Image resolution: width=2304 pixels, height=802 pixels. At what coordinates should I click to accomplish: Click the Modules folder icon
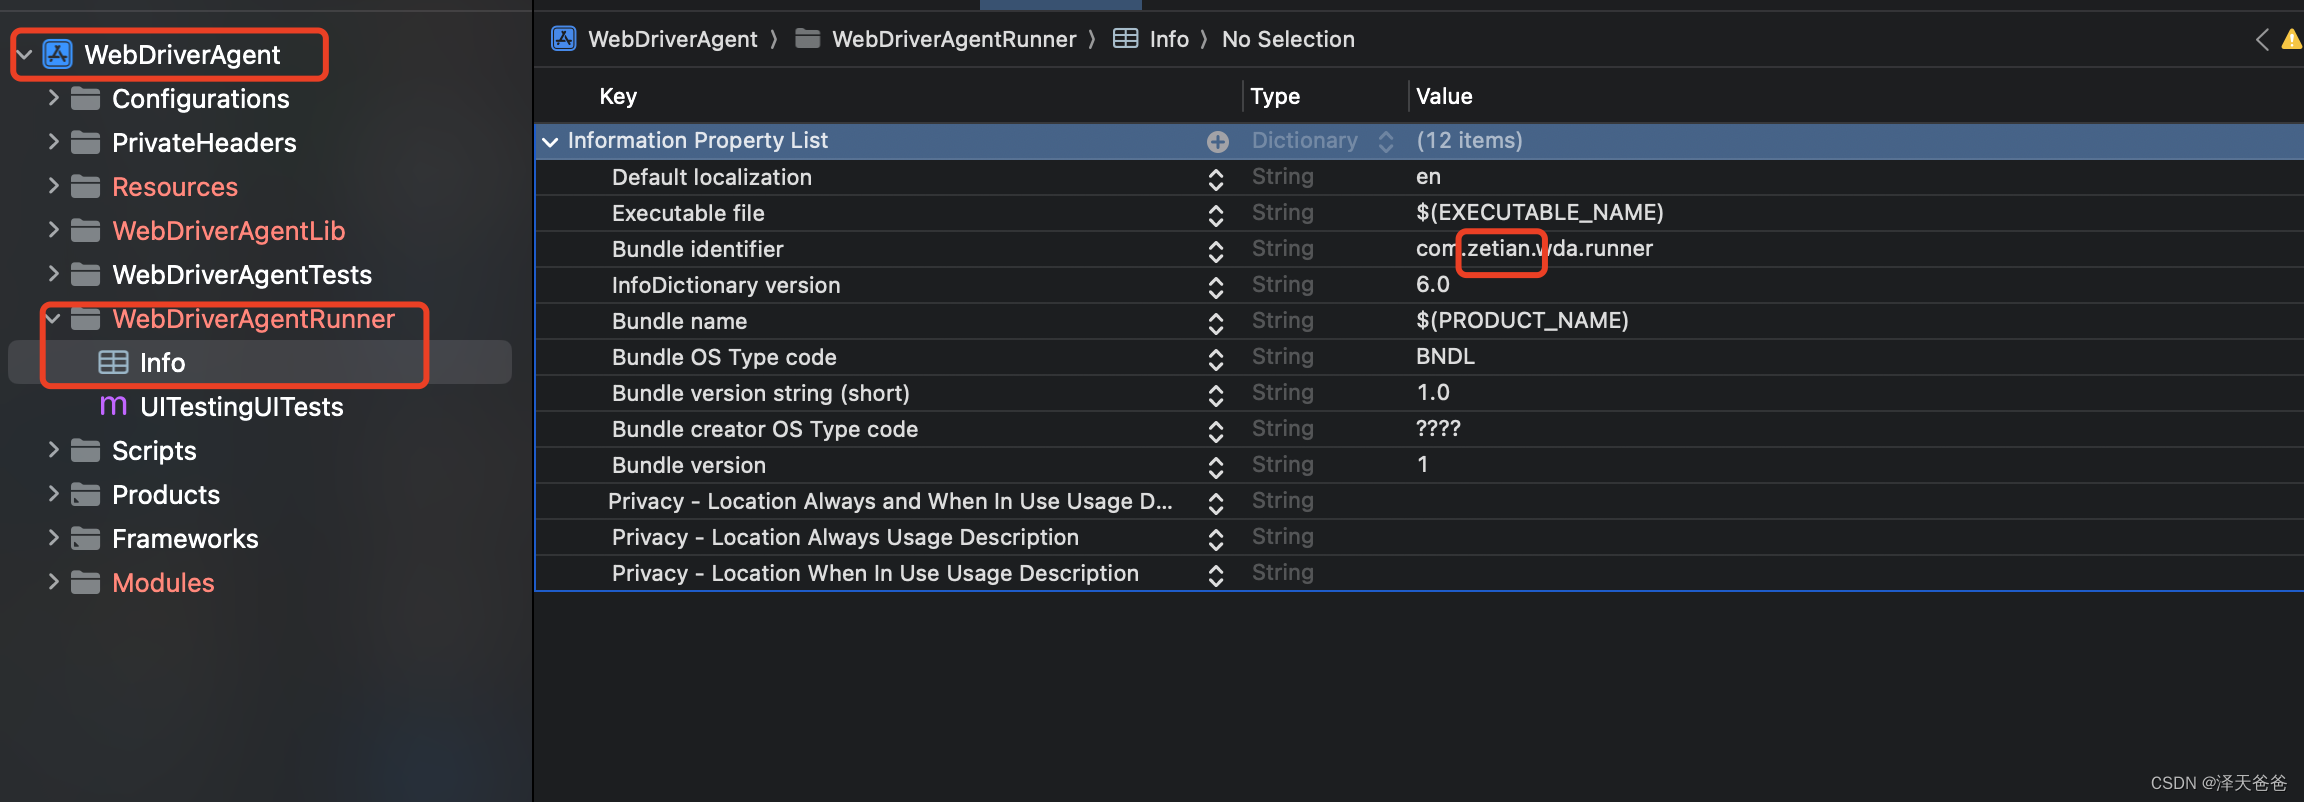(x=86, y=582)
